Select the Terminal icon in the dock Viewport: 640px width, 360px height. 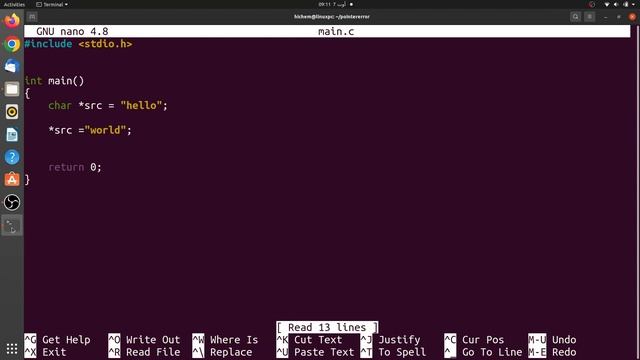point(12,225)
